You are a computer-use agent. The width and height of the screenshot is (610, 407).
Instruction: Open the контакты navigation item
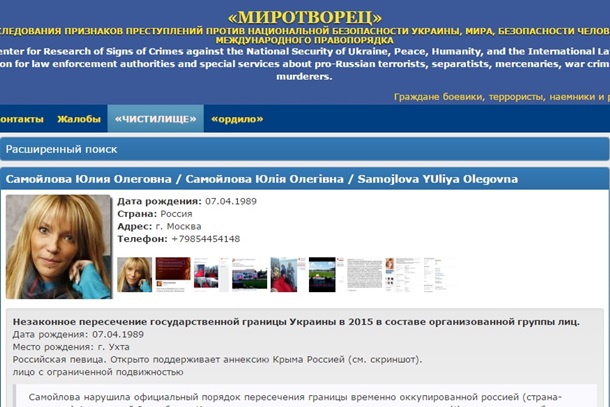[20, 119]
